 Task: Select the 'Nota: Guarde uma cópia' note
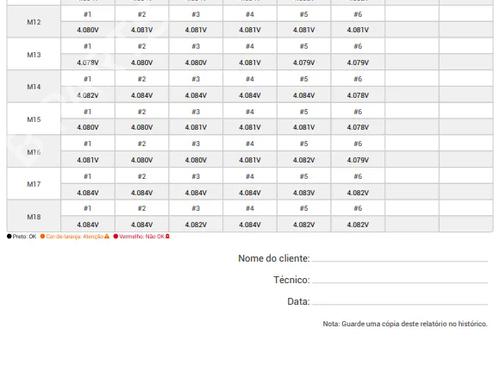(405, 324)
